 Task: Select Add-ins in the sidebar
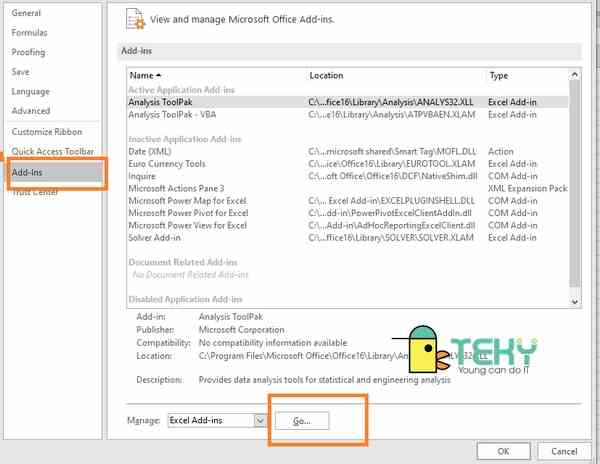coord(55,172)
